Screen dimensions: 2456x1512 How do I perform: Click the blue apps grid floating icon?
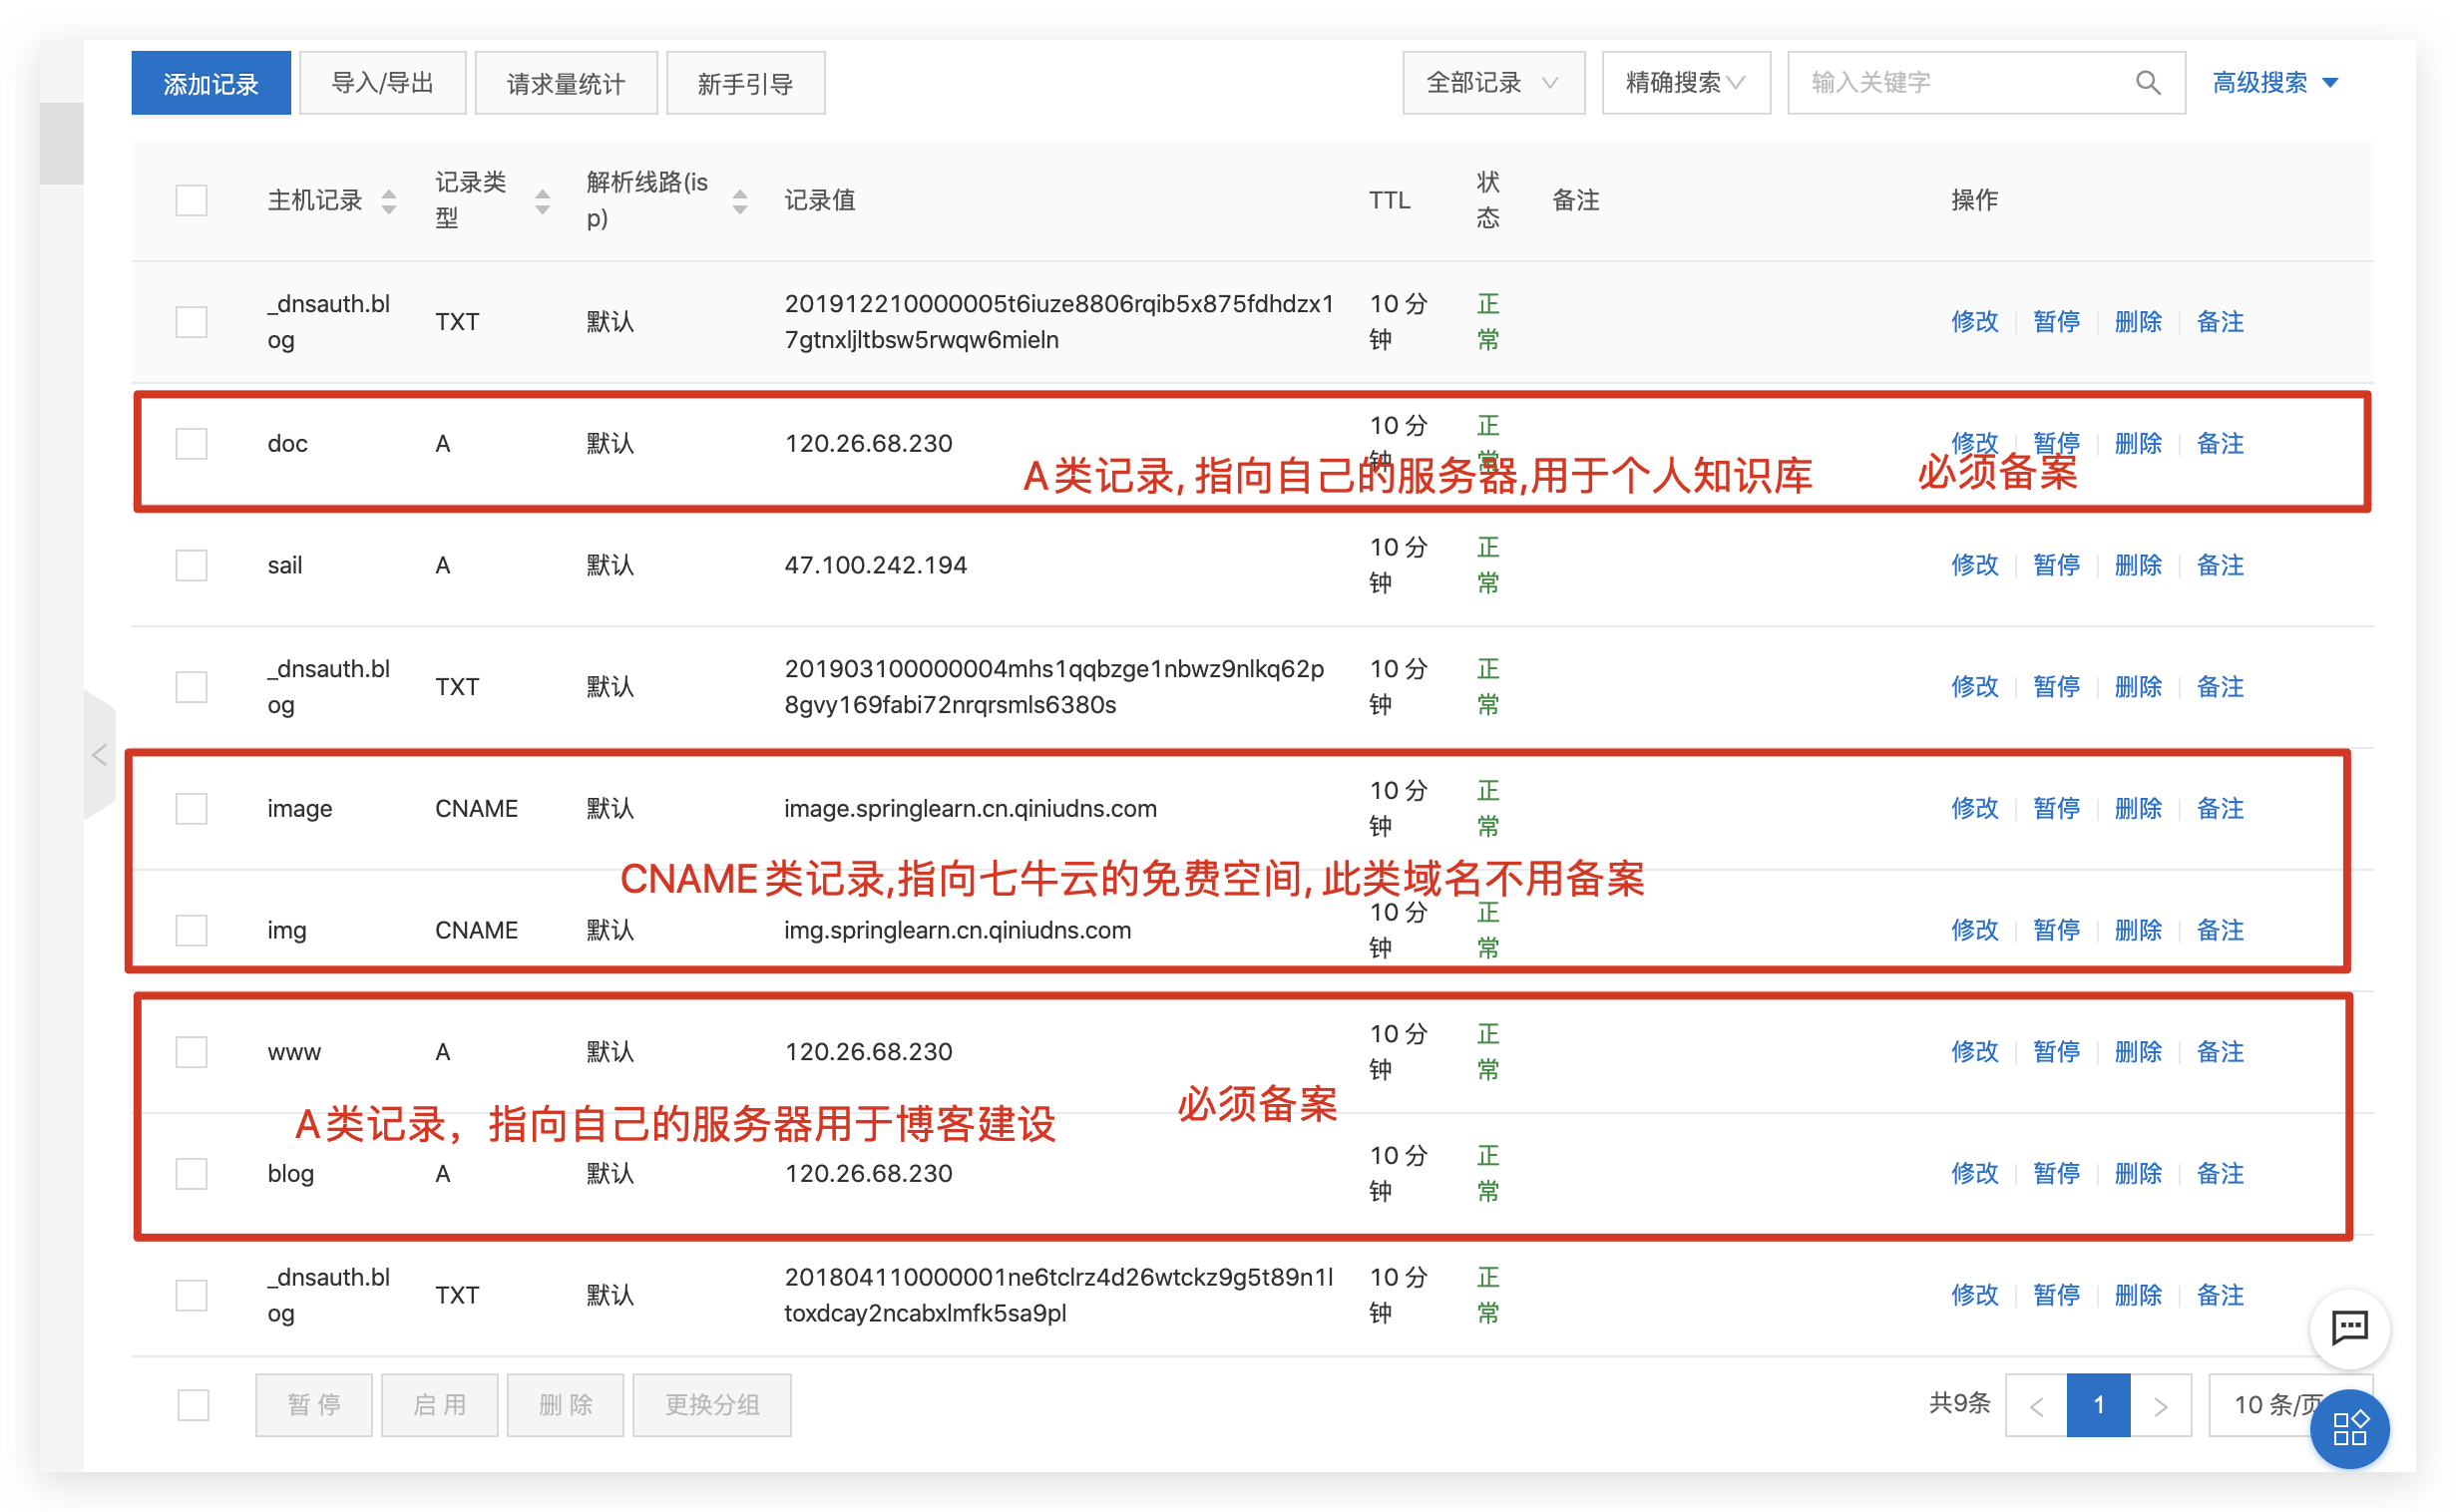[x=2349, y=1428]
